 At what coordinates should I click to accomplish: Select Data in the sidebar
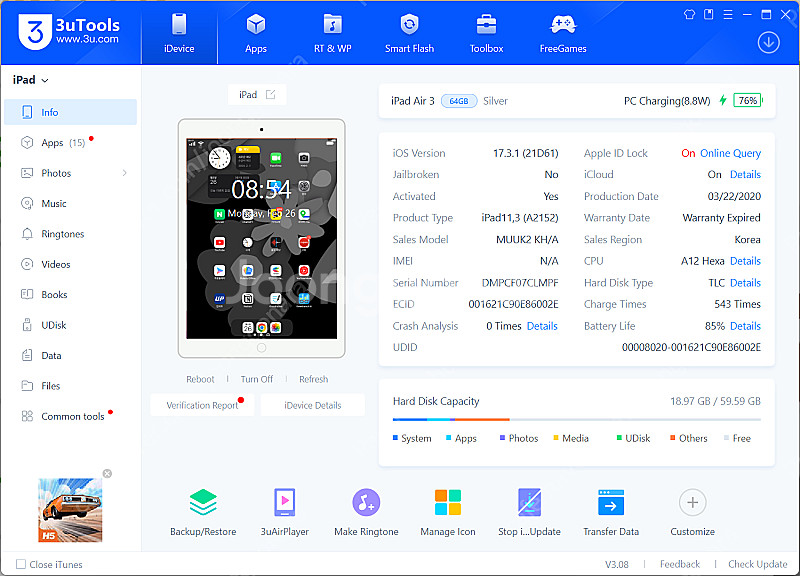[70, 356]
